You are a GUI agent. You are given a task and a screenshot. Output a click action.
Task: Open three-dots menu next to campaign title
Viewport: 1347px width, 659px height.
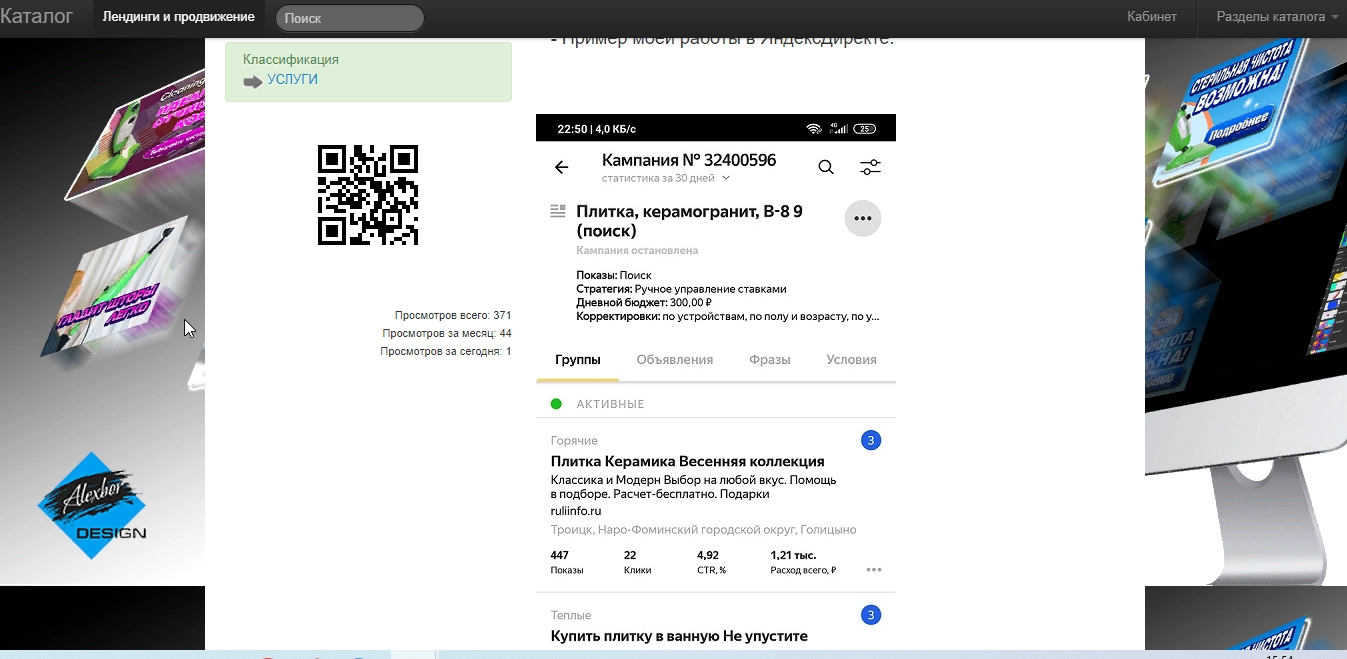click(x=863, y=219)
